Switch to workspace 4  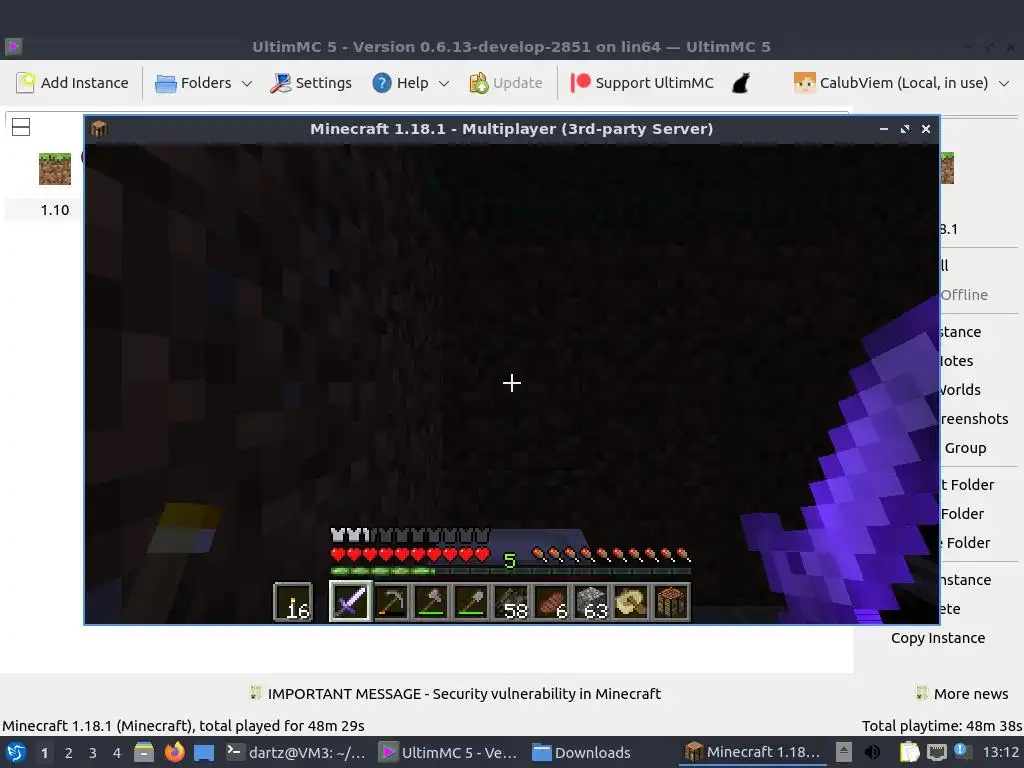click(117, 753)
